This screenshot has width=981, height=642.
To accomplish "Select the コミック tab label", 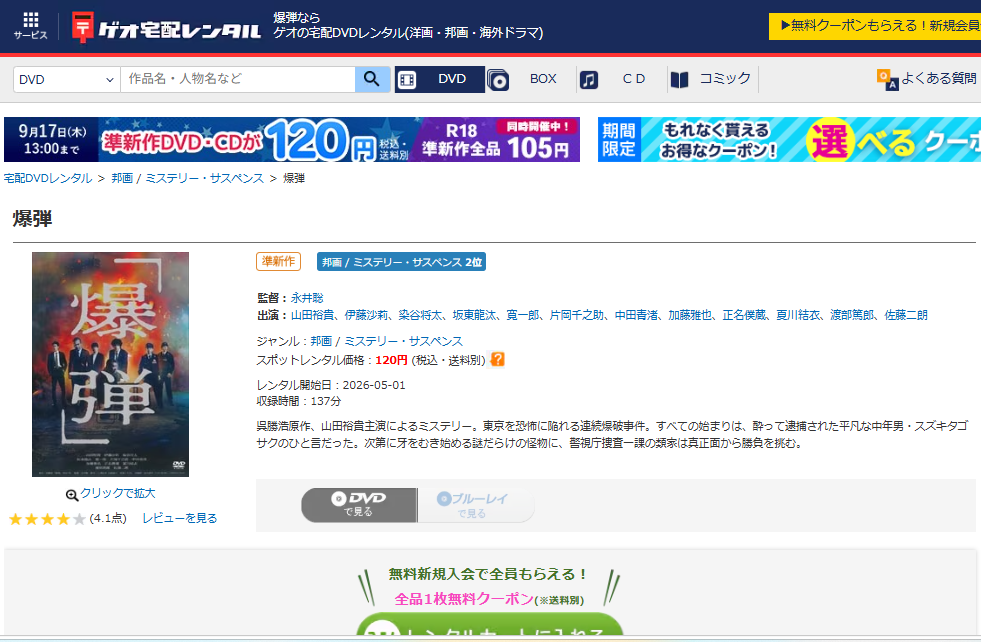I will (x=724, y=78).
